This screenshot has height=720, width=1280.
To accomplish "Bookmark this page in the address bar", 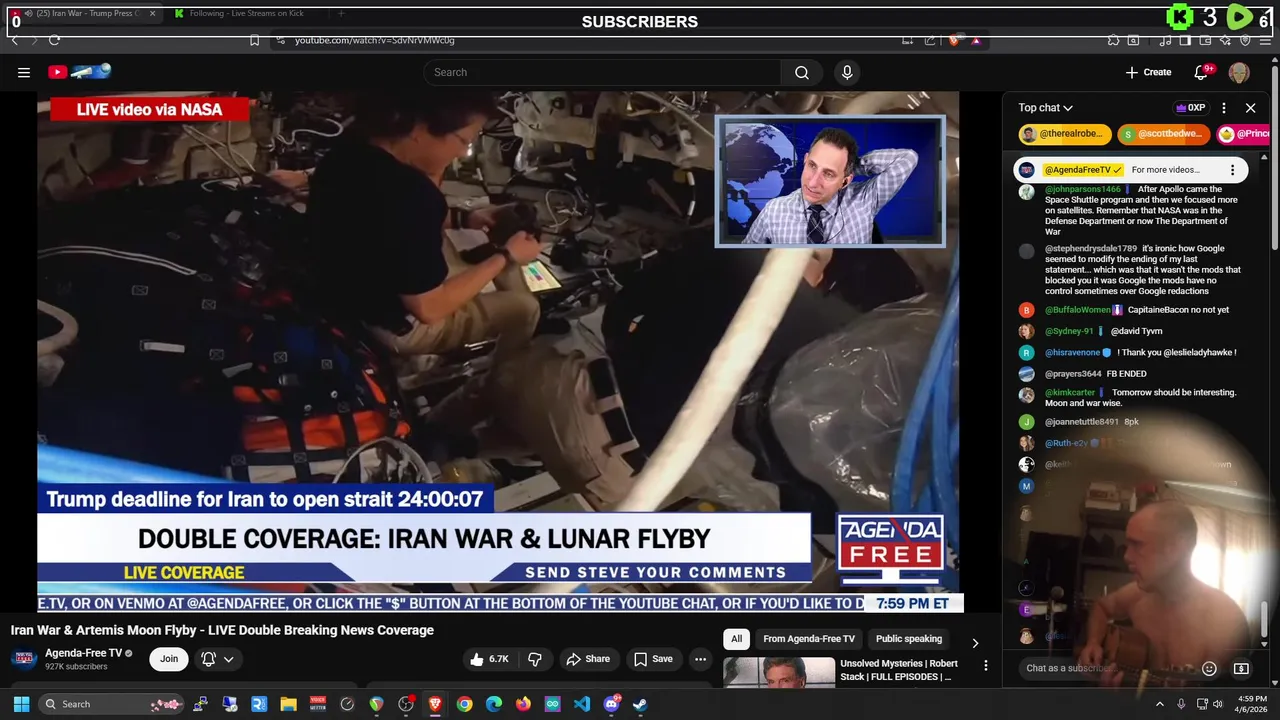I will pyautogui.click(x=254, y=40).
